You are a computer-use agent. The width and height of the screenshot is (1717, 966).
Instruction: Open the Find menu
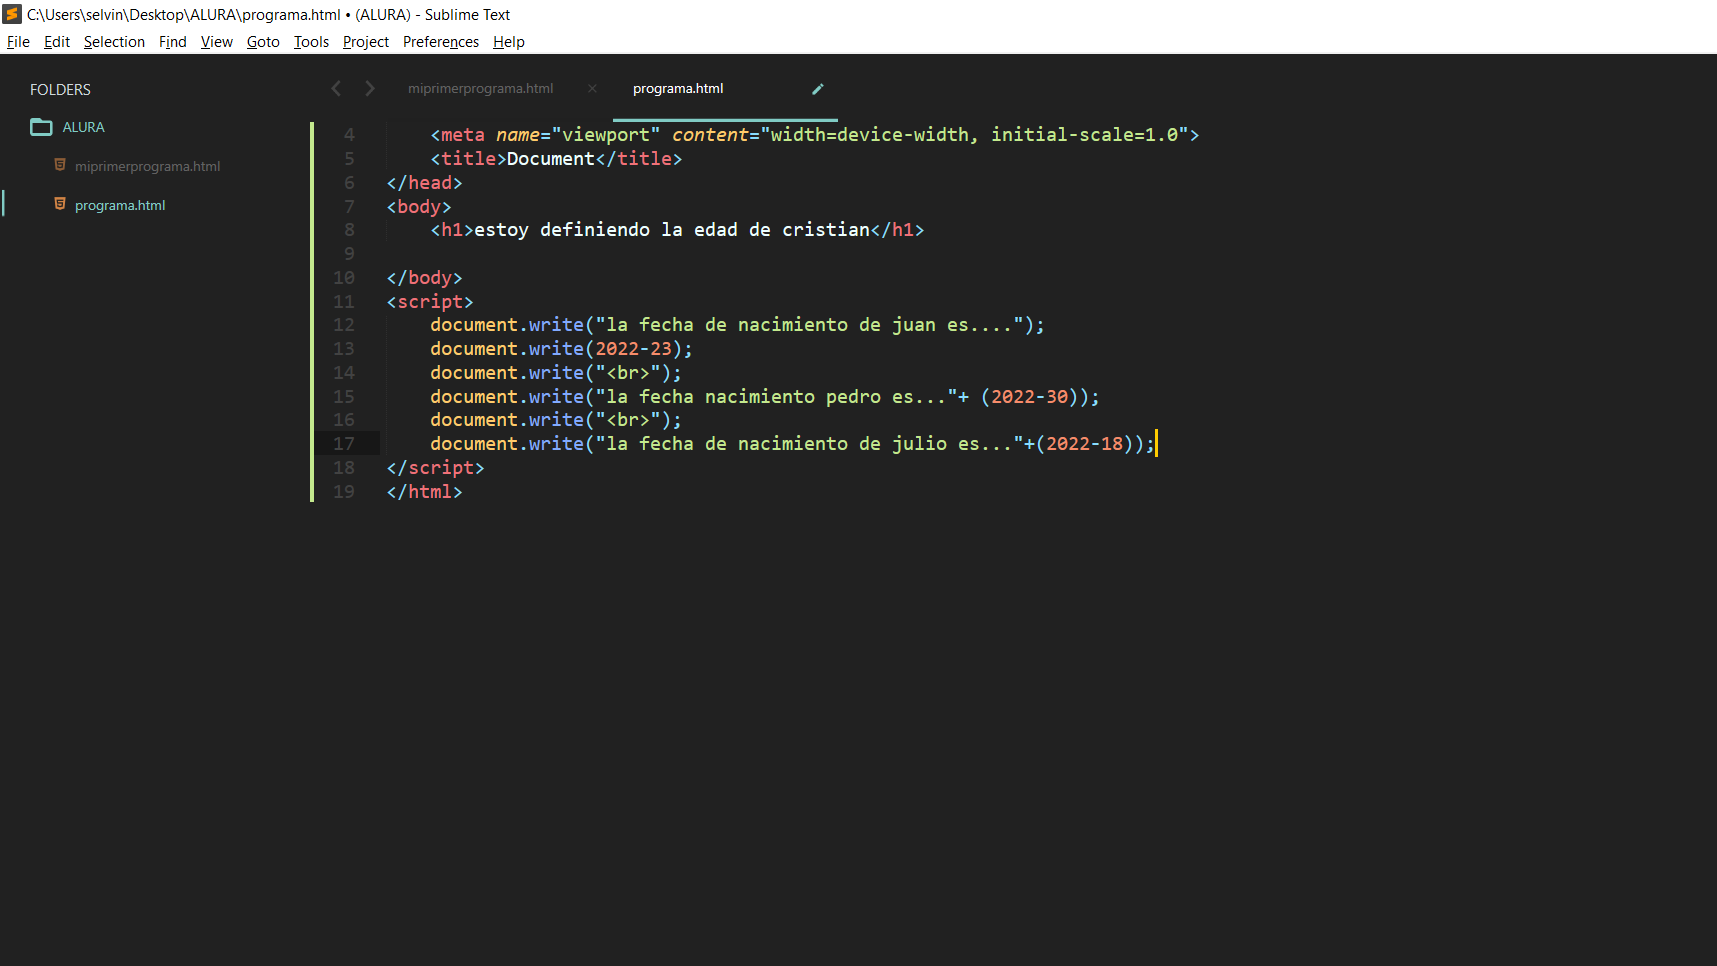point(173,42)
